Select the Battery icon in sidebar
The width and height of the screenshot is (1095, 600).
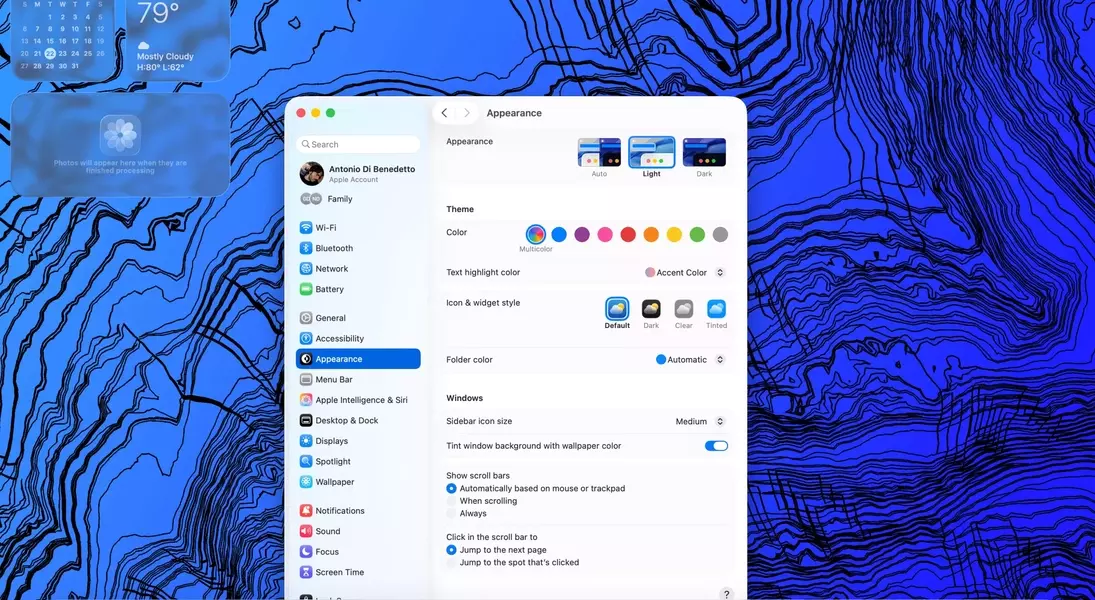(x=306, y=289)
